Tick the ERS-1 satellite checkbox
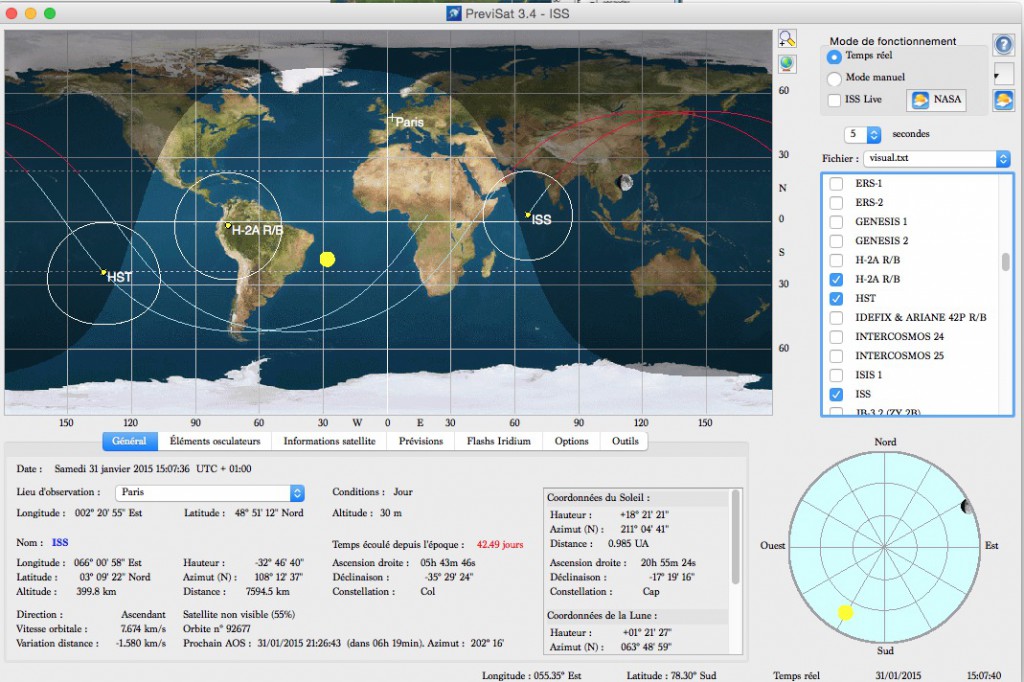This screenshot has height=682, width=1024. [836, 184]
